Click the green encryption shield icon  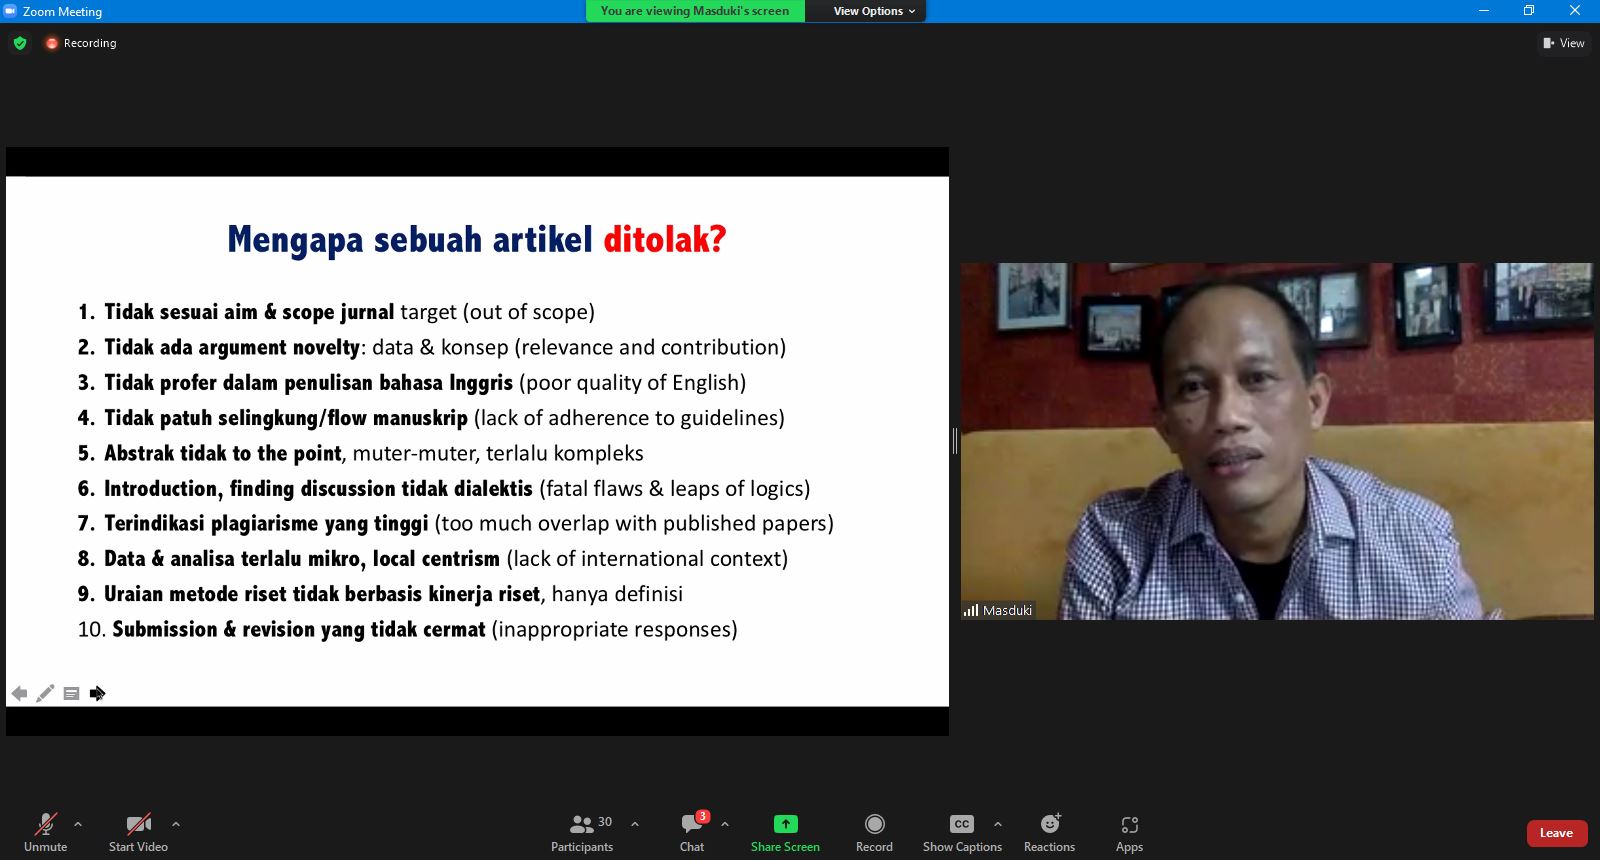click(20, 43)
